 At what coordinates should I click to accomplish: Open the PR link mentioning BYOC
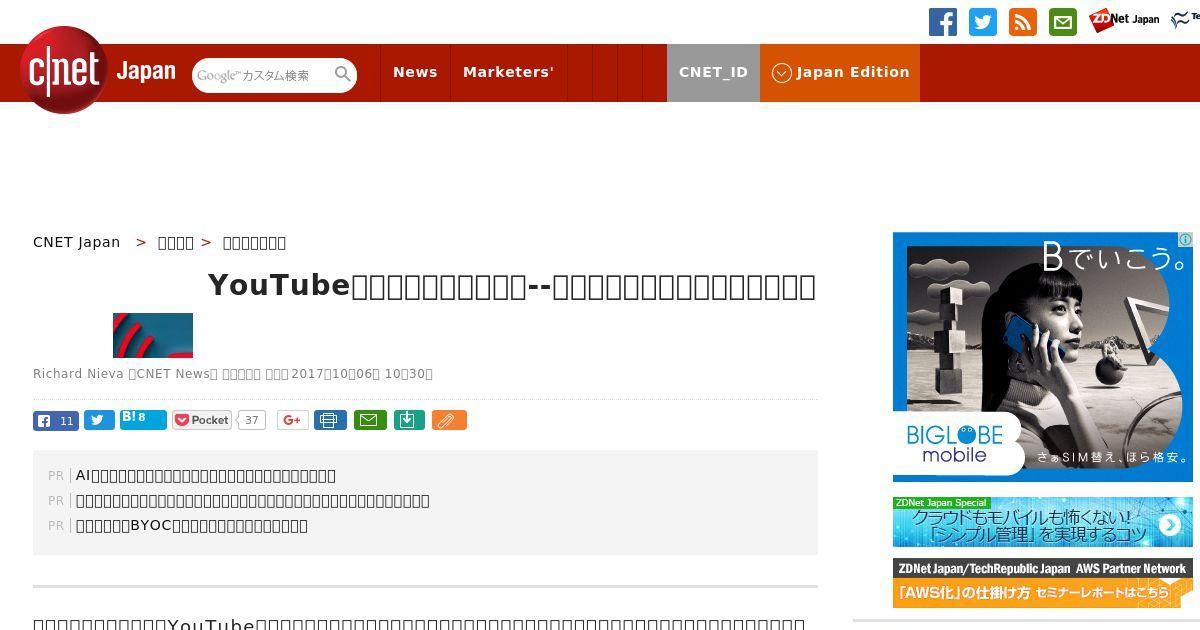point(192,526)
